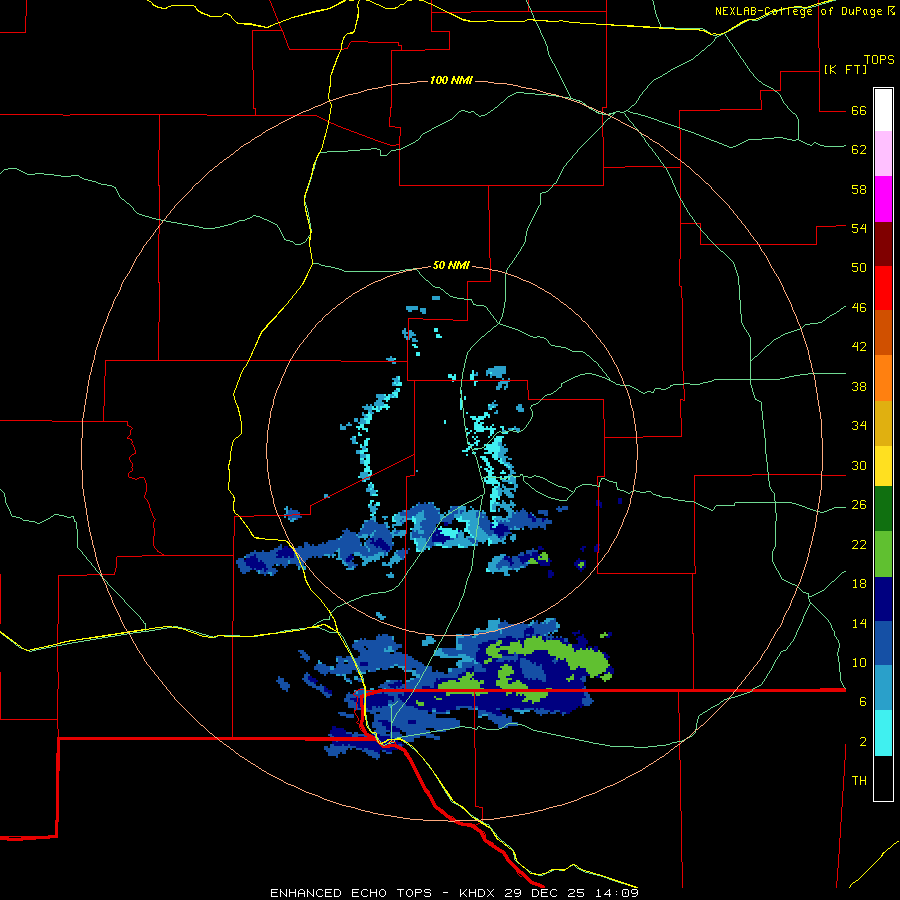Click the 14:09 time stamp
Image resolution: width=900 pixels, height=900 pixels.
(x=617, y=893)
